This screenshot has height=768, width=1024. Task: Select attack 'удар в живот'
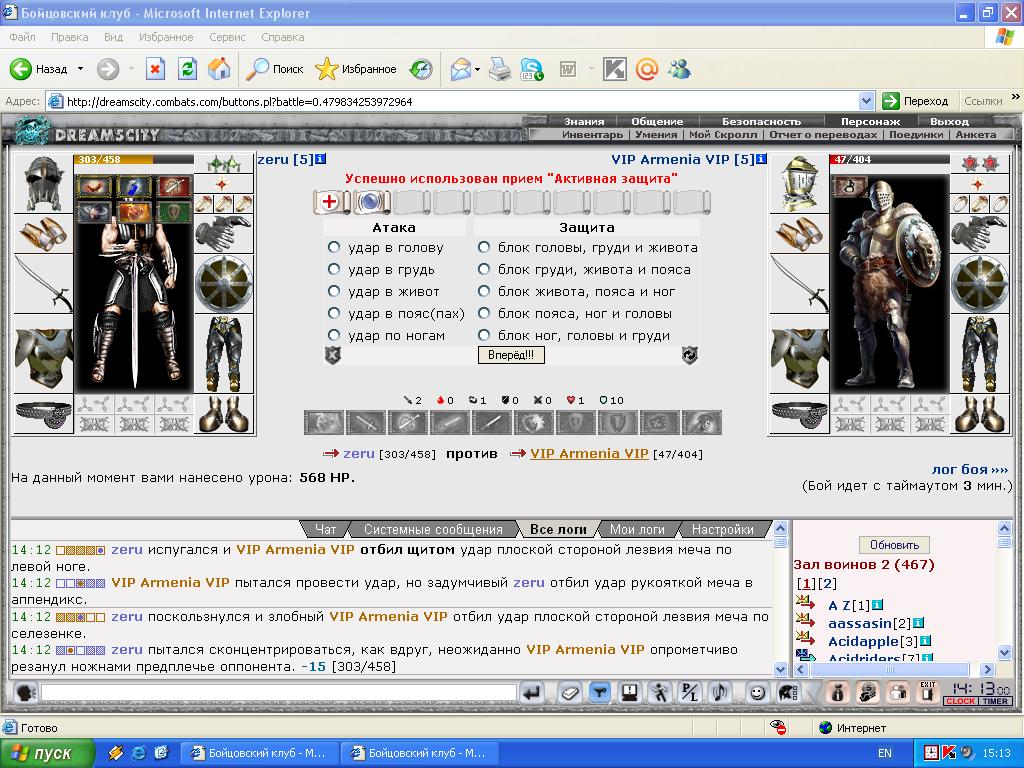[x=334, y=291]
